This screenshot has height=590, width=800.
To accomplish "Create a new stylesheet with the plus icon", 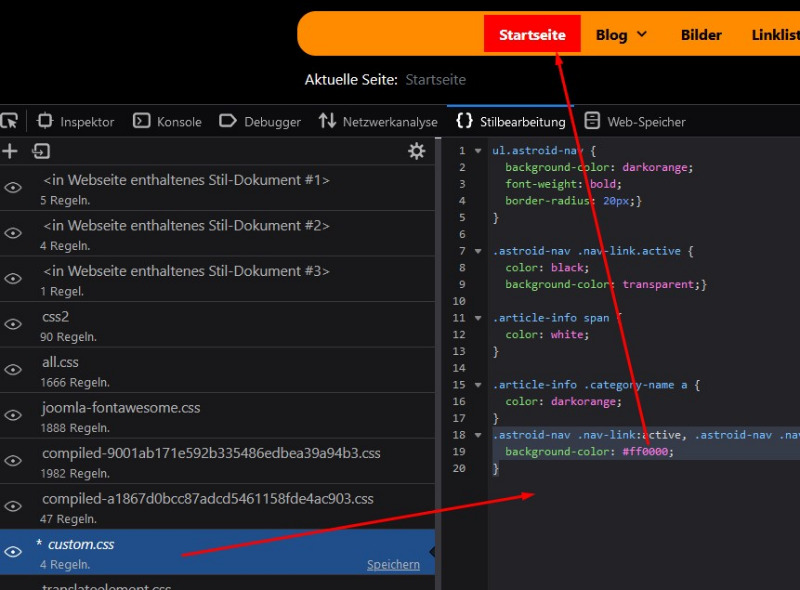I will pos(10,151).
